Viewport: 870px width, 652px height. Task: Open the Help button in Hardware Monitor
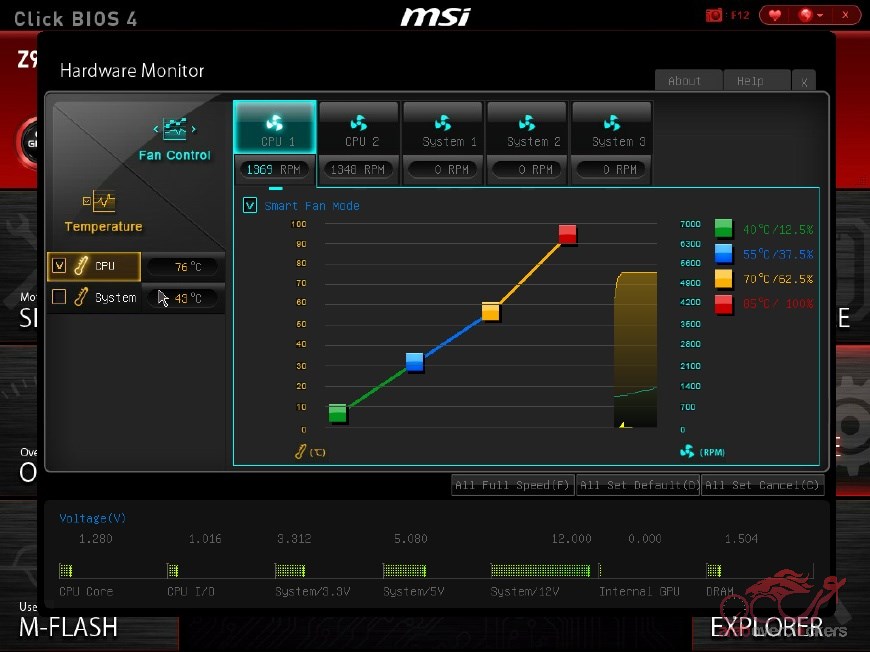tap(750, 81)
